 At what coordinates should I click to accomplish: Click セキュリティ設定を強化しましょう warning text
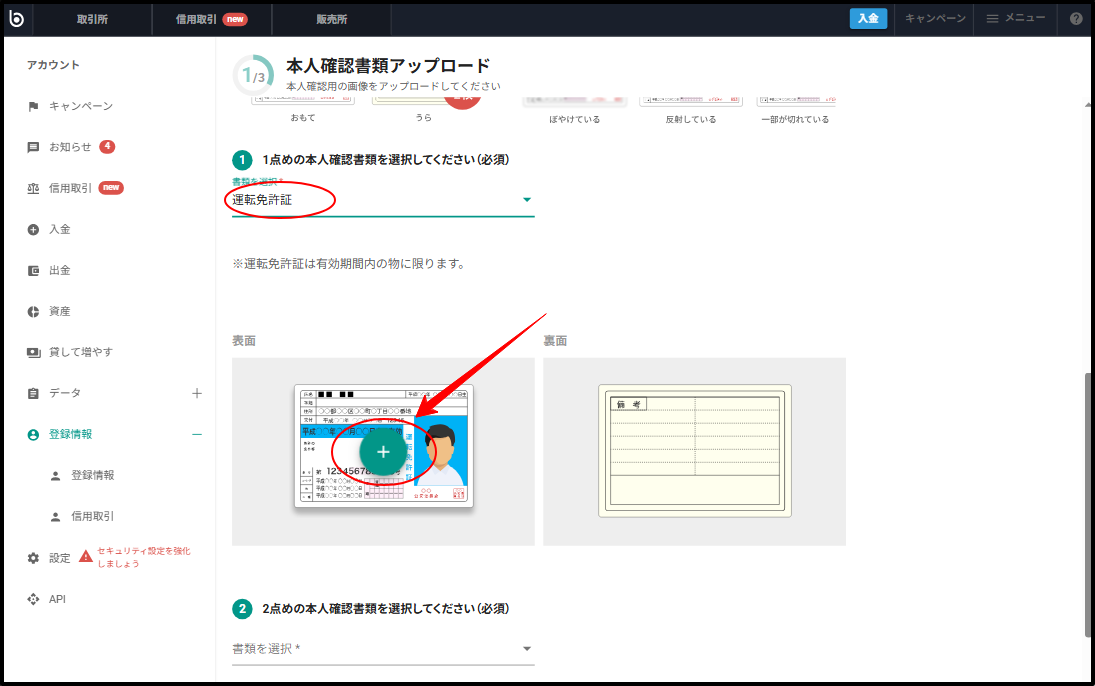click(x=143, y=557)
